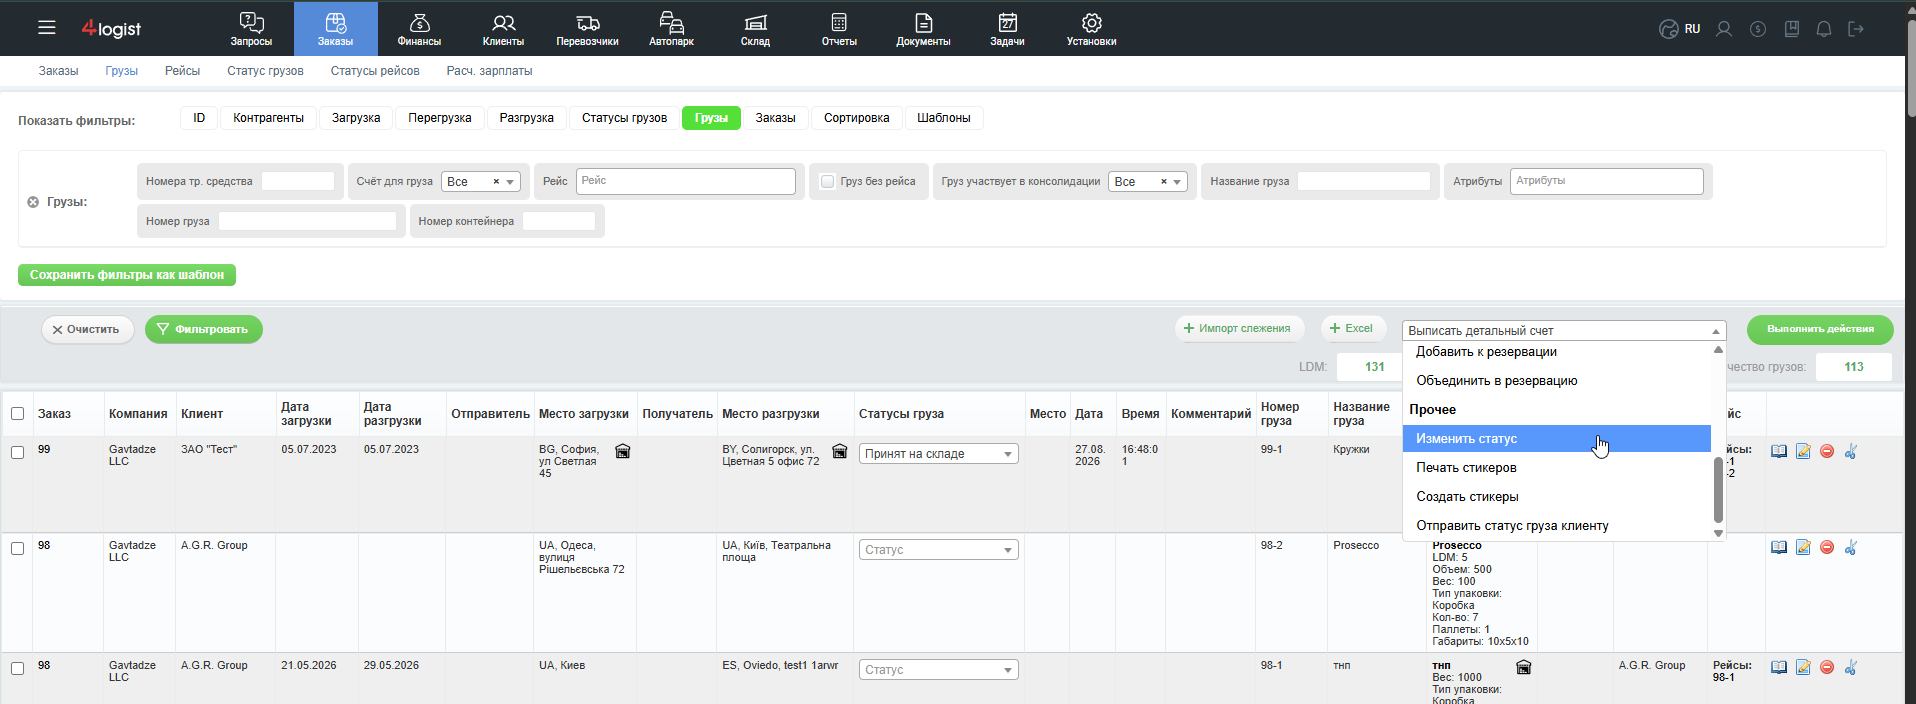The image size is (1916, 704).
Task: Click the edit pencil icon for first order 98 row
Action: (x=1803, y=547)
